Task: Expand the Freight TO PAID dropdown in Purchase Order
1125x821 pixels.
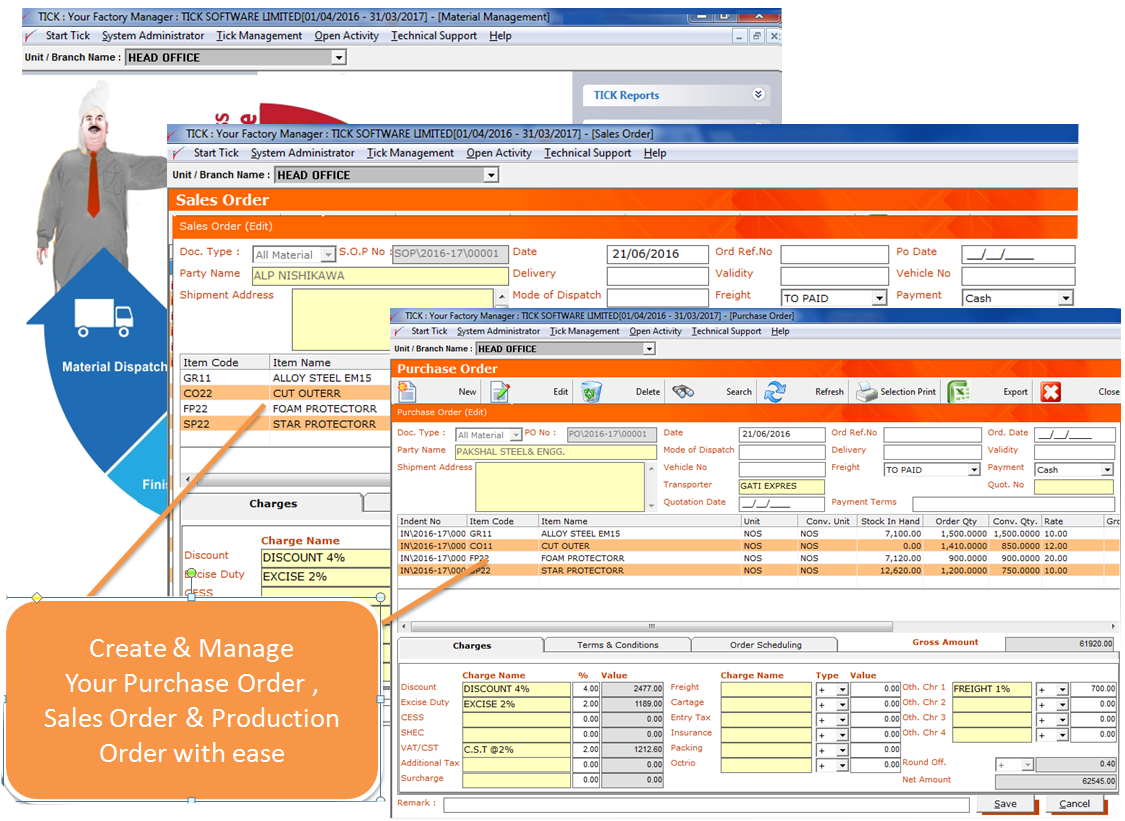Action: coord(974,469)
